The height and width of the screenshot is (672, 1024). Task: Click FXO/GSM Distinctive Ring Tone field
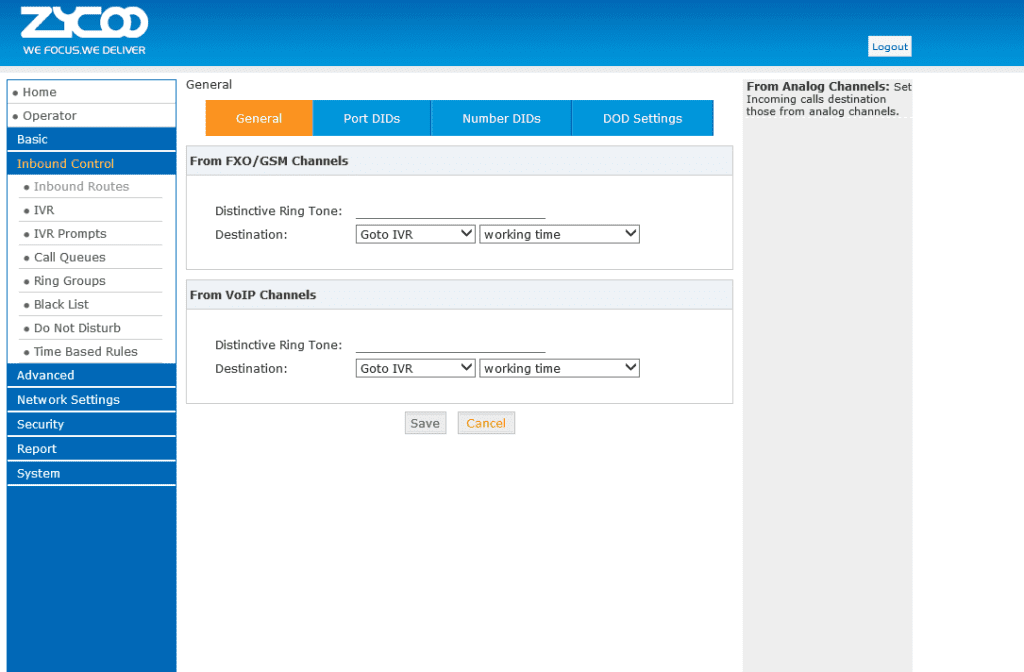tap(450, 210)
